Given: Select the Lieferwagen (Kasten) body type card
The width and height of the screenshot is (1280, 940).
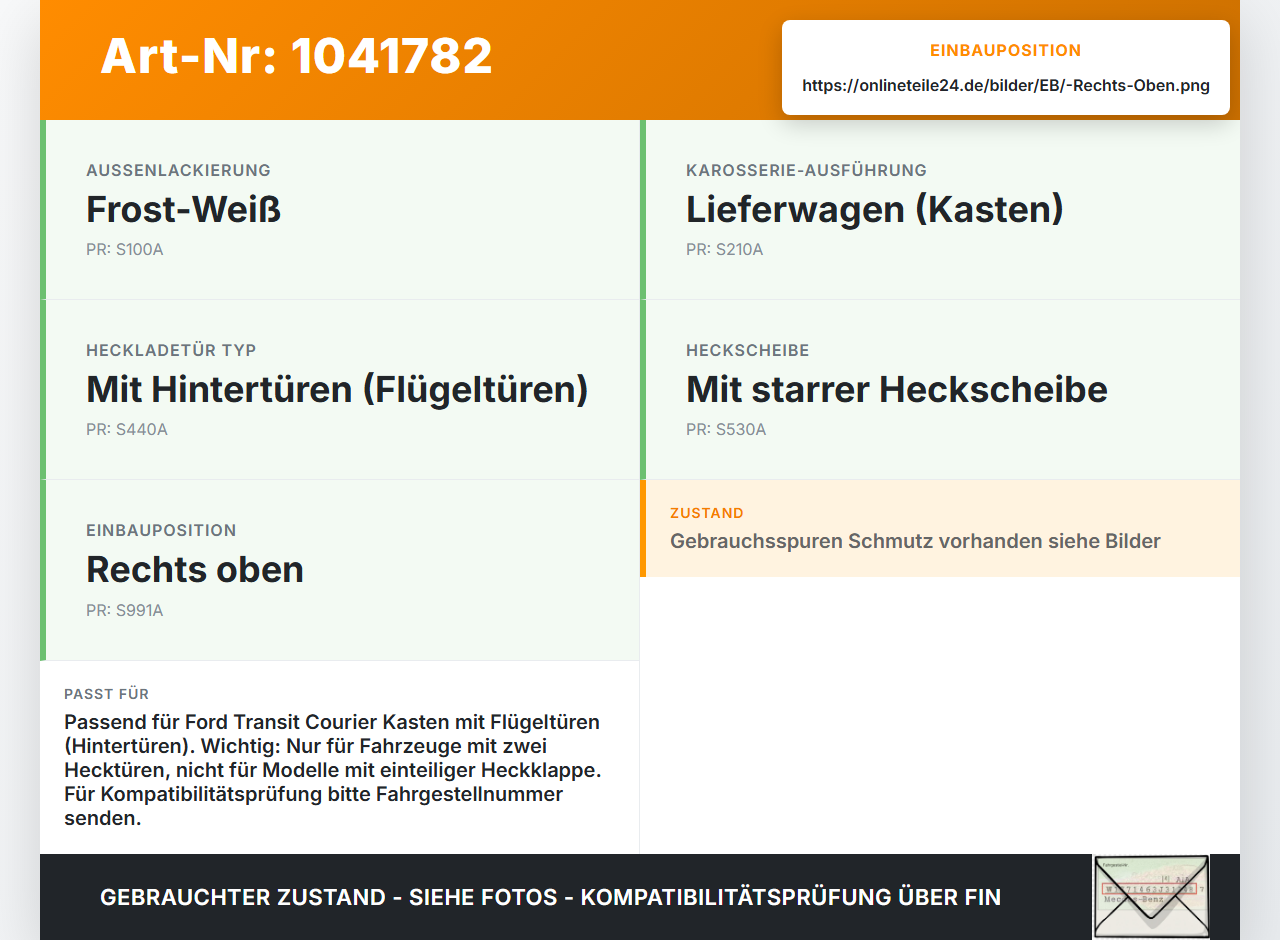Looking at the screenshot, I should coord(940,210).
